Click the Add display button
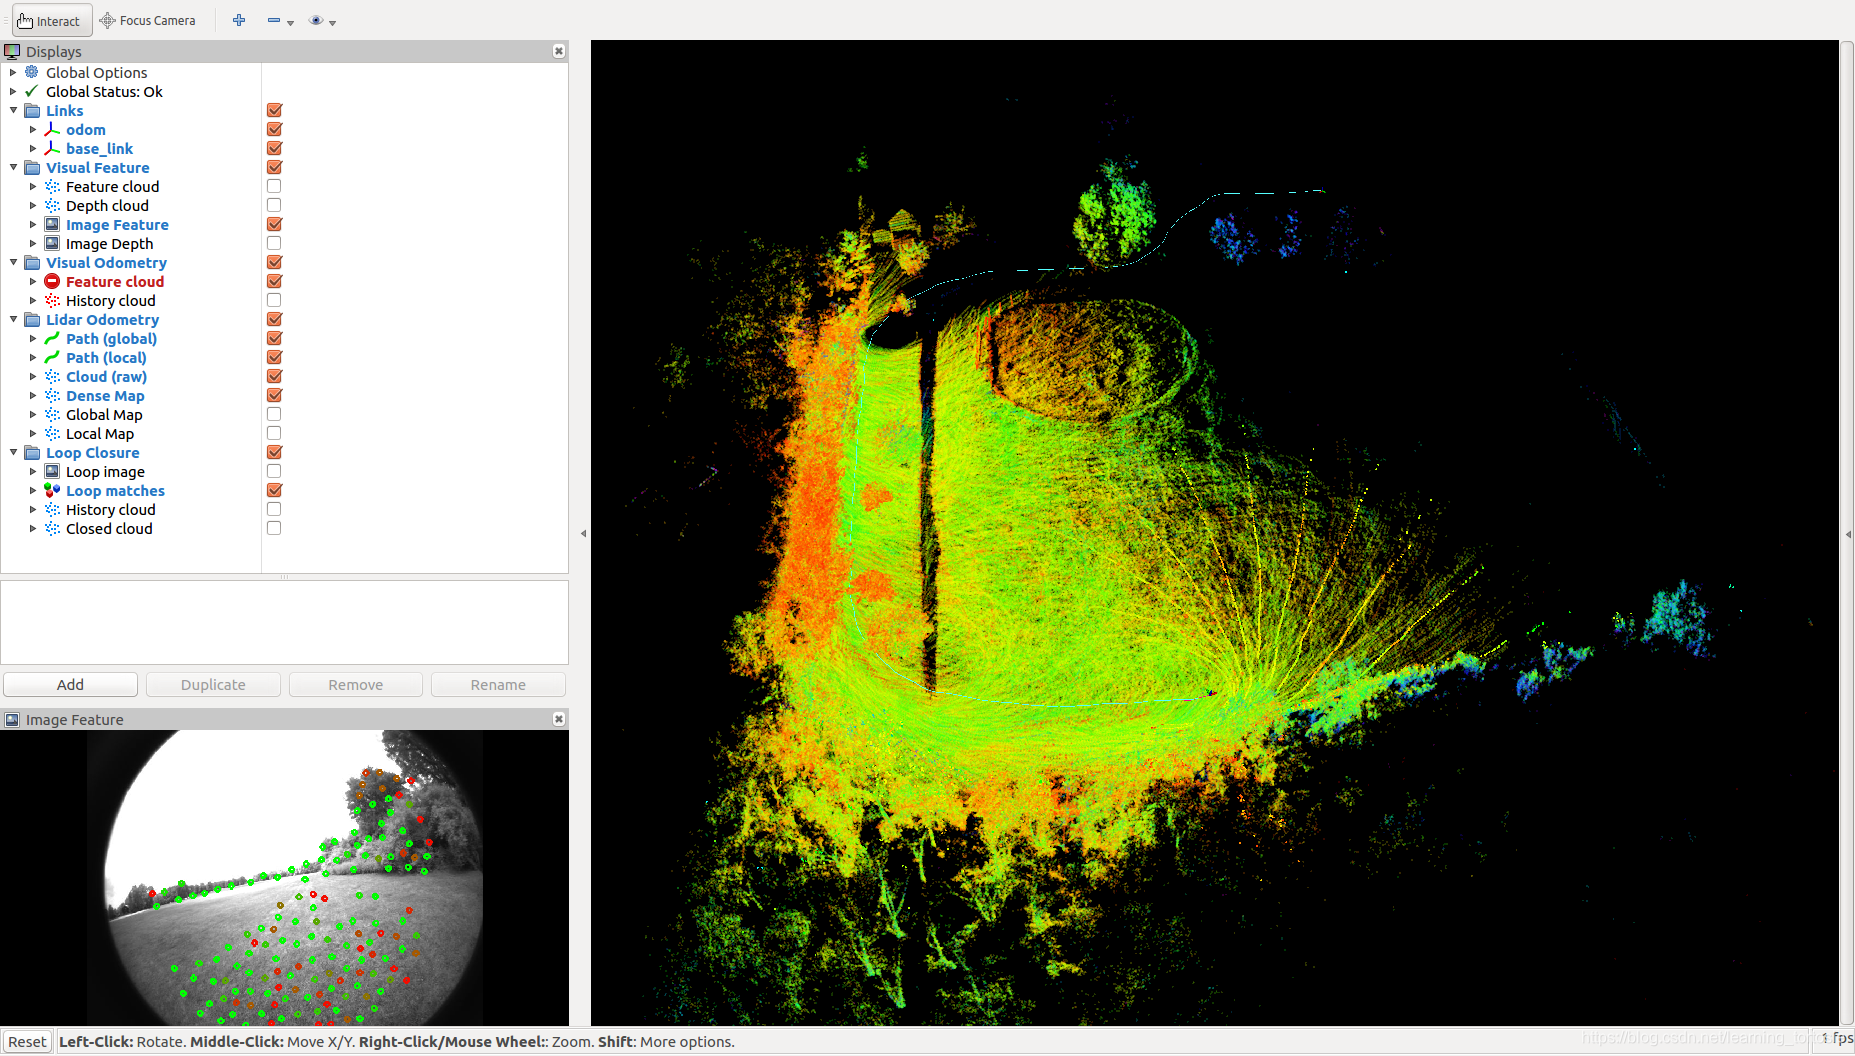 [70, 684]
